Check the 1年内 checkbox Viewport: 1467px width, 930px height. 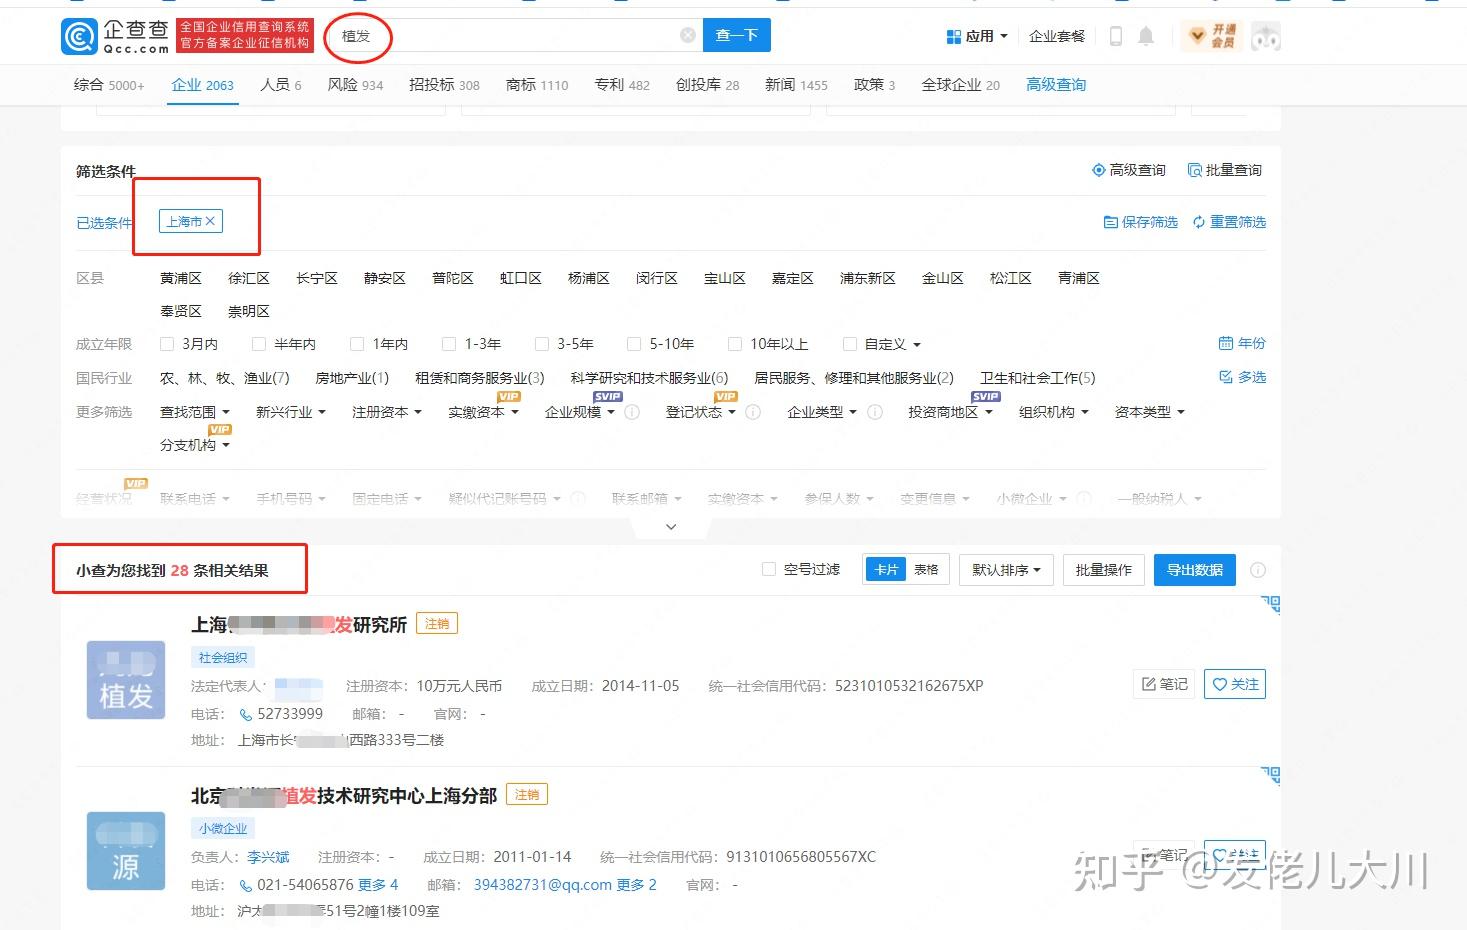click(357, 344)
